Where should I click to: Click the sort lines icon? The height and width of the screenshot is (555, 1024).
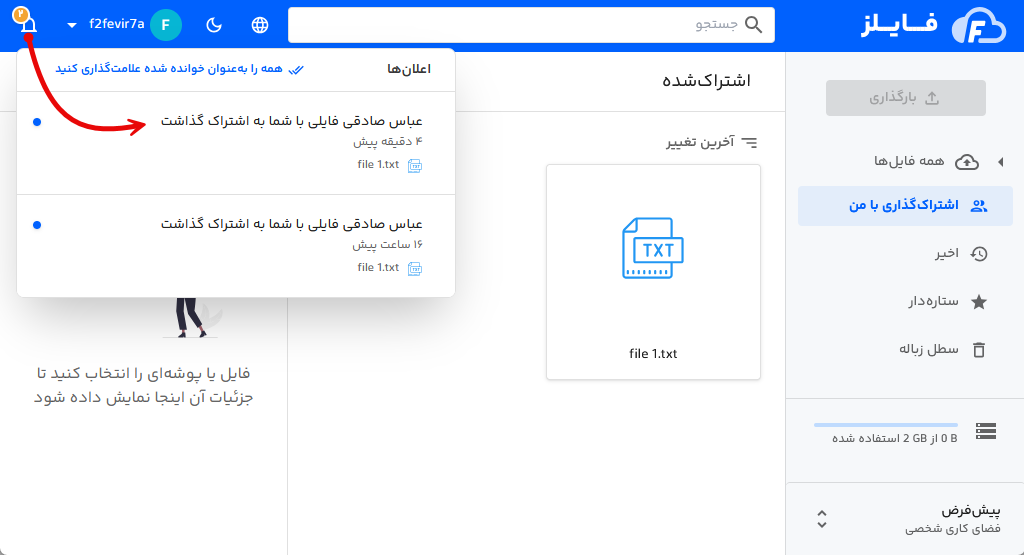point(750,142)
